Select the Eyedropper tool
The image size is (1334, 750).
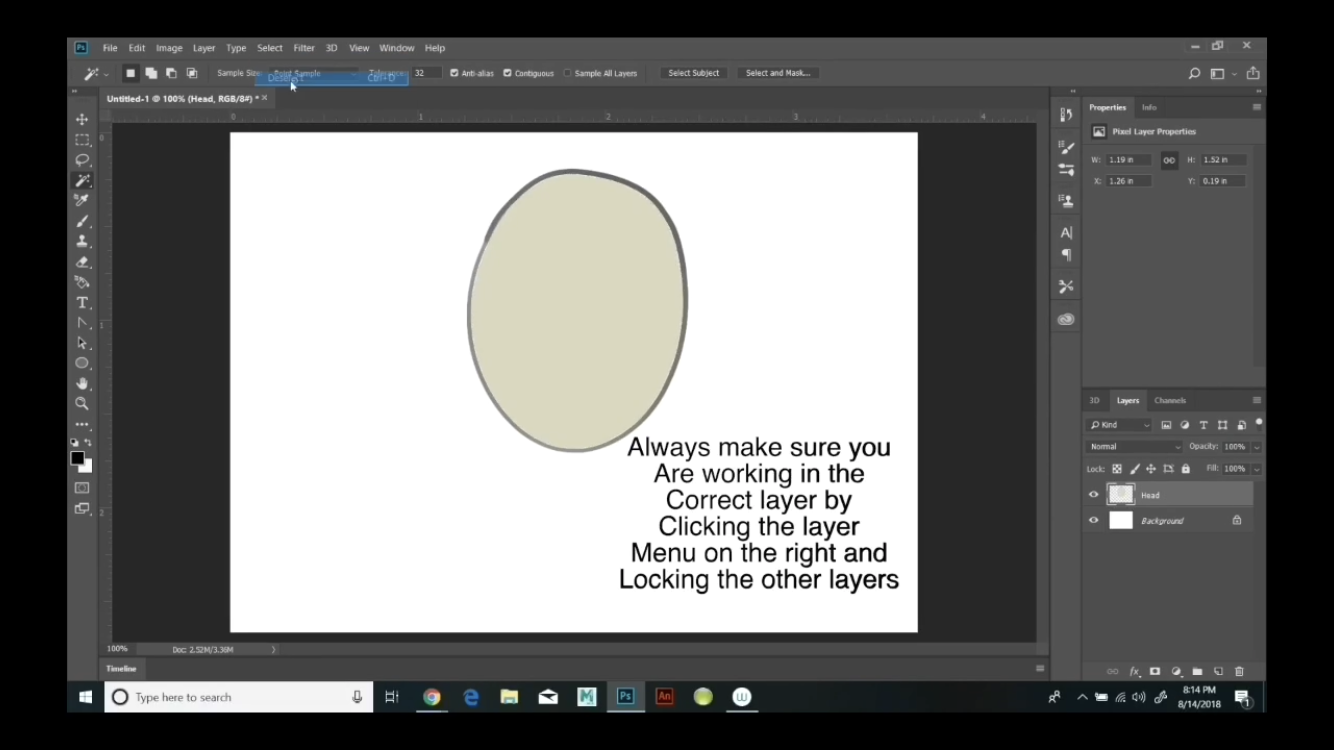coord(83,200)
